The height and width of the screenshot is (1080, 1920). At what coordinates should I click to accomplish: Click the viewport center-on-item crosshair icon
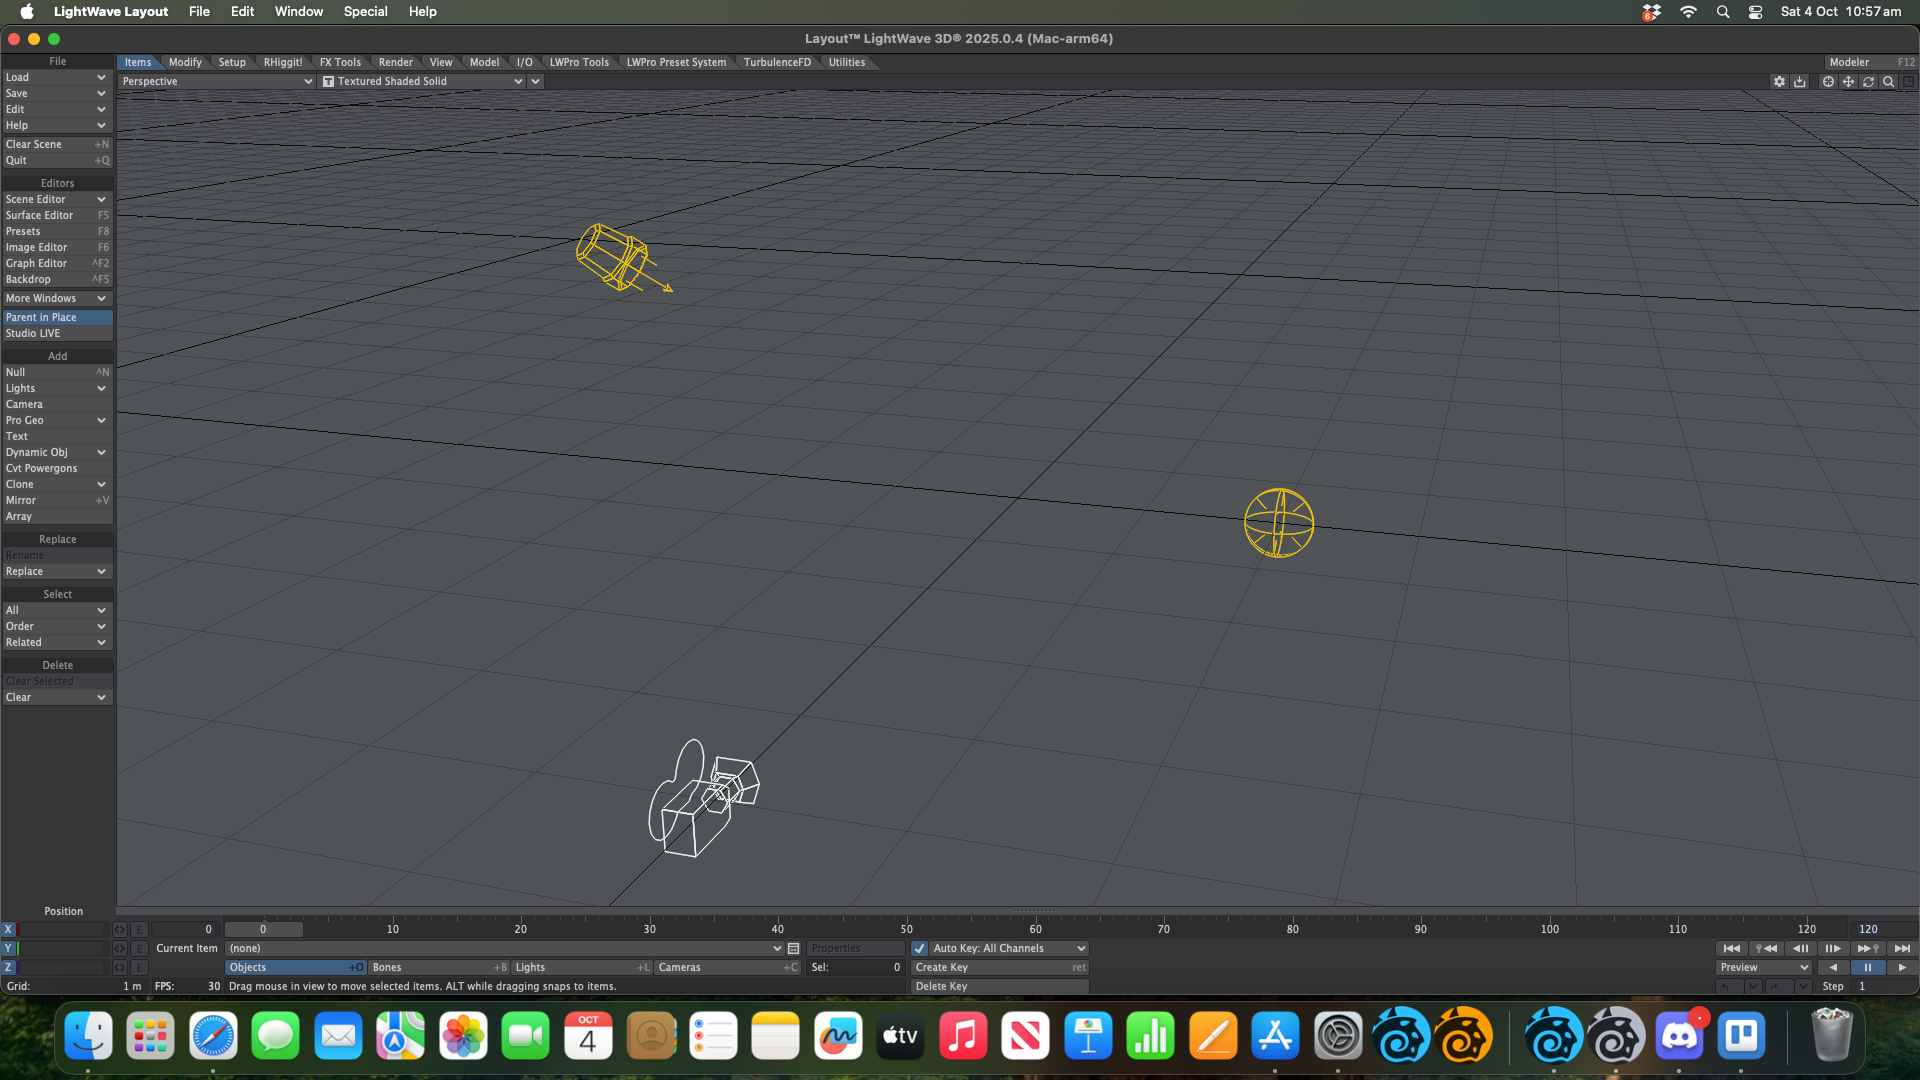click(x=1828, y=82)
